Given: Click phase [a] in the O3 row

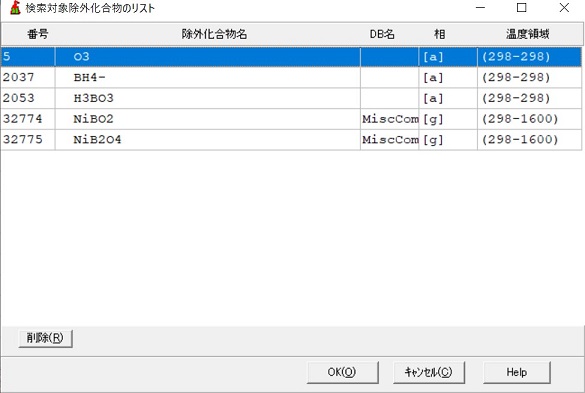Looking at the screenshot, I should tap(448, 57).
